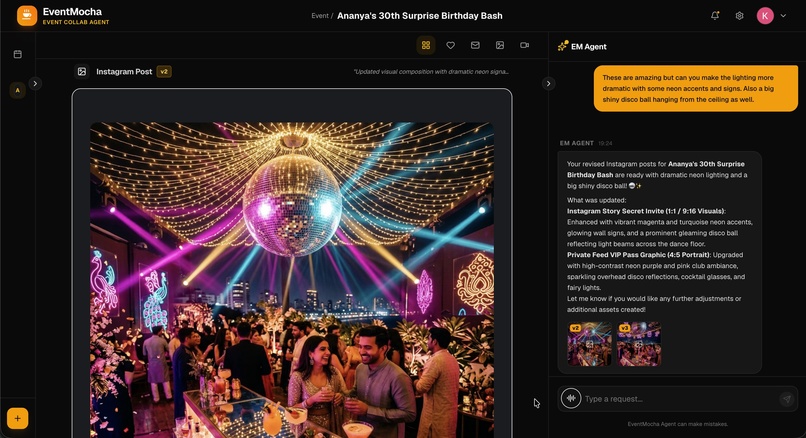806x438 pixels.
Task: Click the Instagram Post image icon
Action: point(82,71)
